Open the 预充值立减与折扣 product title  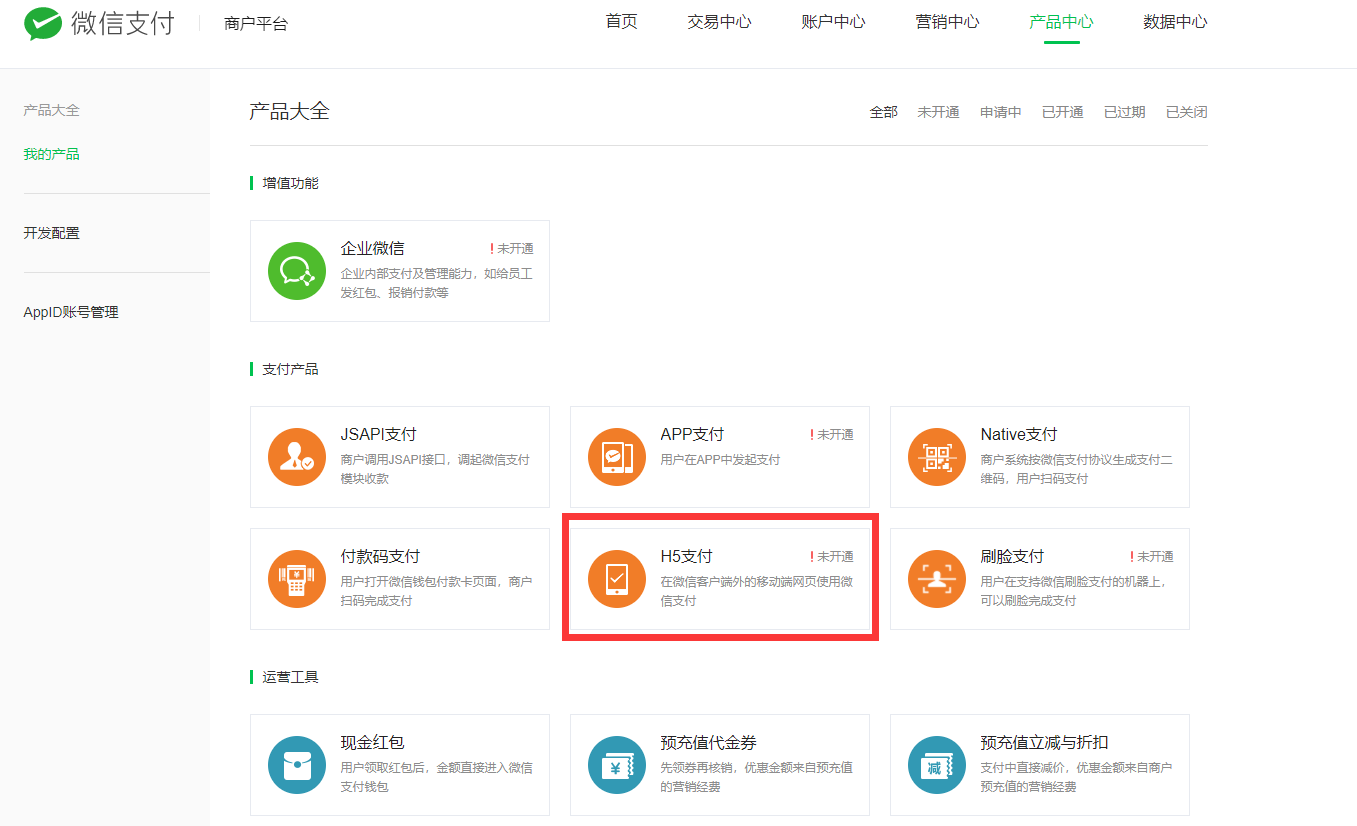click(x=1045, y=742)
